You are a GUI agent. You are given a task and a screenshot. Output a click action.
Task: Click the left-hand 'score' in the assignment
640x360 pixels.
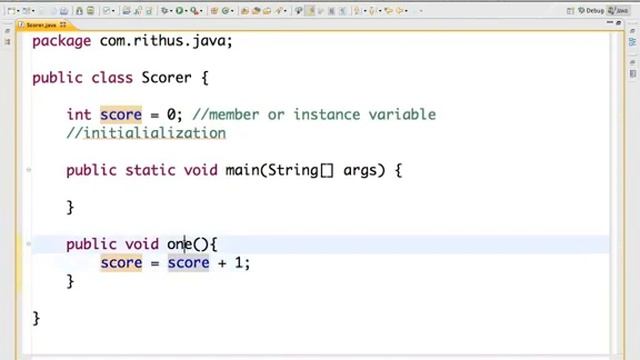(x=121, y=263)
